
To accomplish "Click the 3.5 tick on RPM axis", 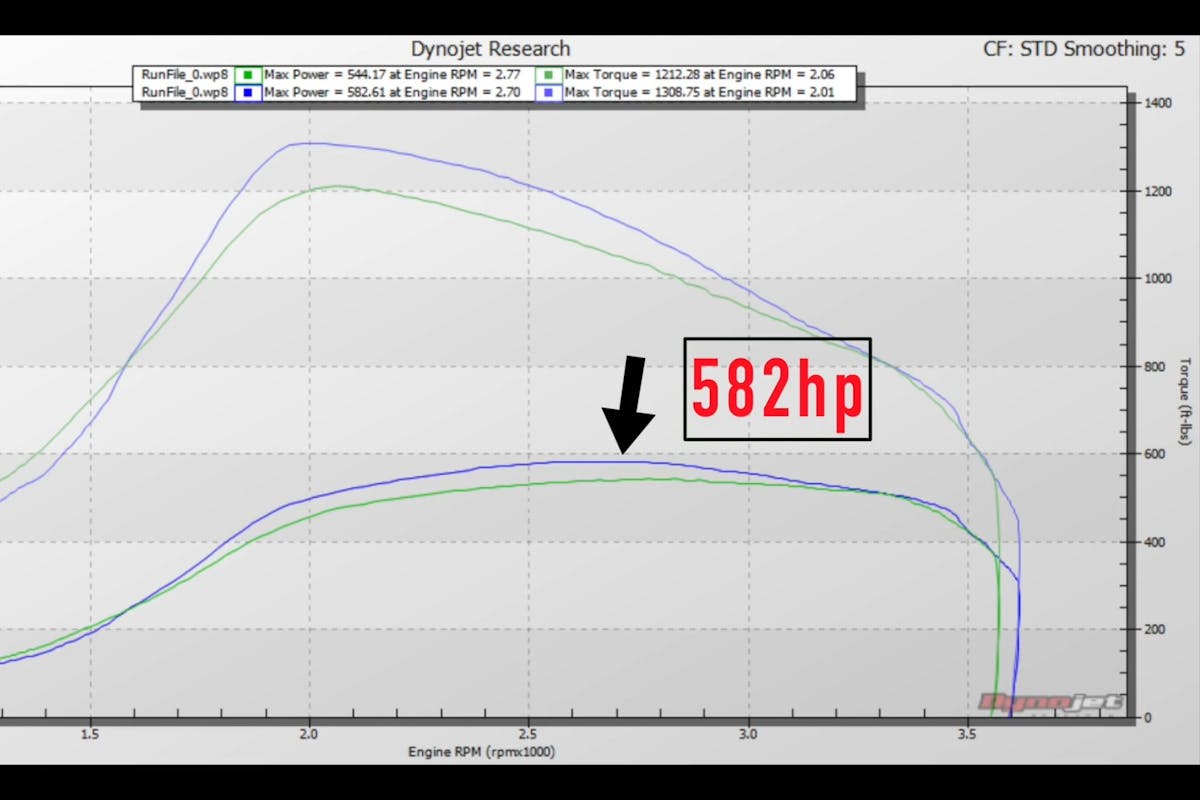I will pos(967,732).
